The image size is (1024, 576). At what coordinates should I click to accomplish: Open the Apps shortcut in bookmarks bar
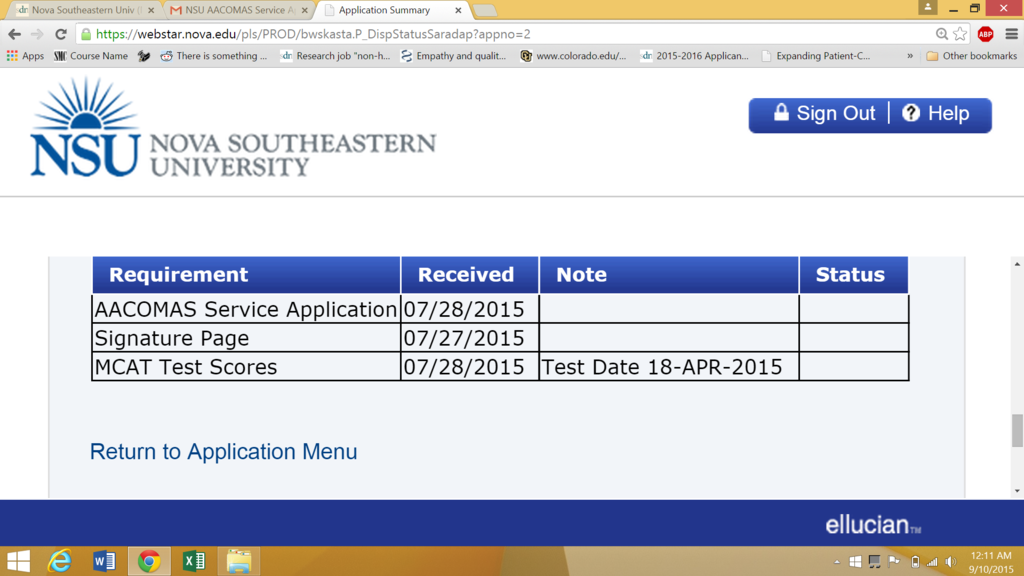[x=25, y=56]
